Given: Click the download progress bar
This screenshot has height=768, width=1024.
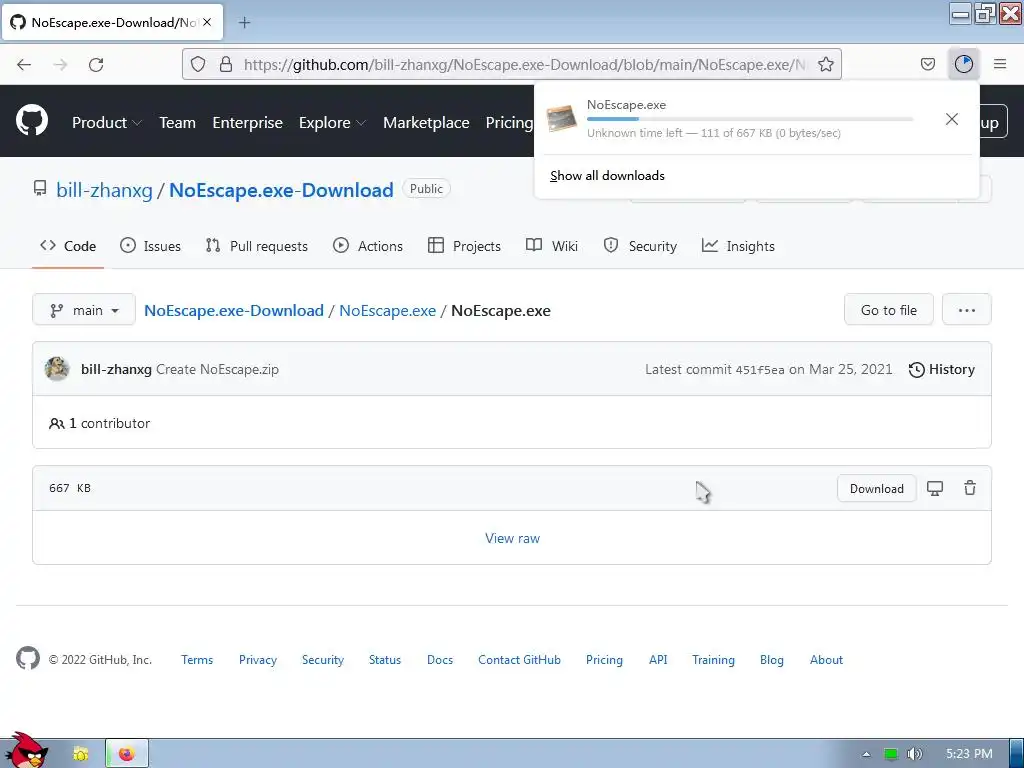Looking at the screenshot, I should [750, 119].
